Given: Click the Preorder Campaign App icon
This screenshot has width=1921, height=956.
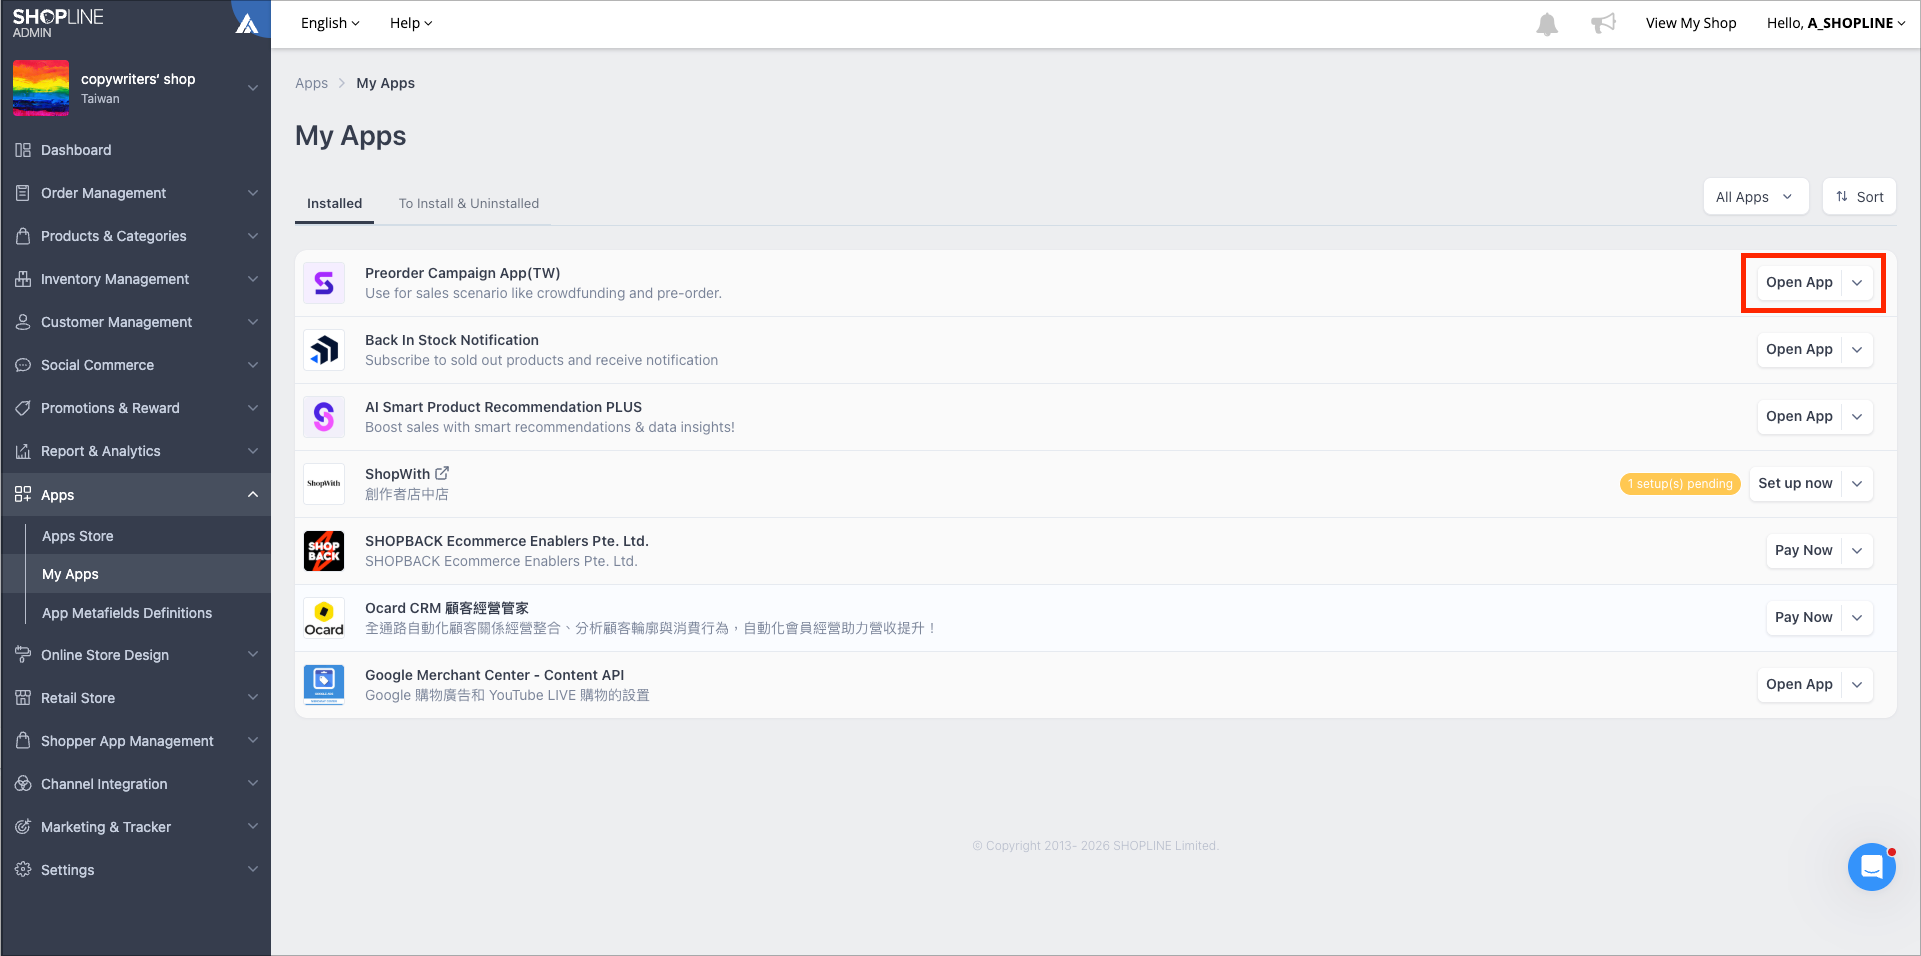Looking at the screenshot, I should 324,283.
